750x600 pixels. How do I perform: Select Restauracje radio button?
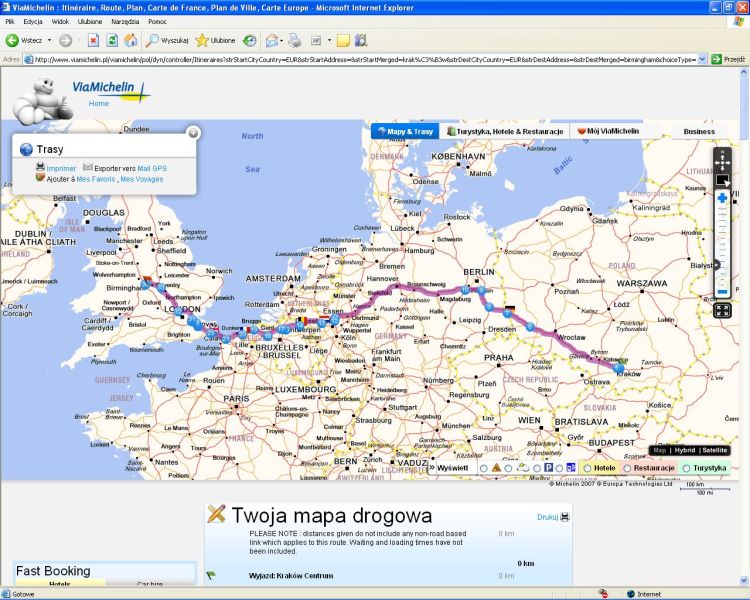(627, 468)
